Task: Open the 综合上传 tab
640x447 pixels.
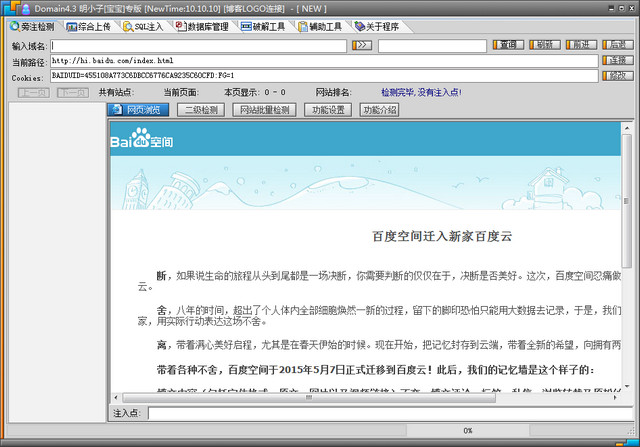Action: pyautogui.click(x=89, y=27)
